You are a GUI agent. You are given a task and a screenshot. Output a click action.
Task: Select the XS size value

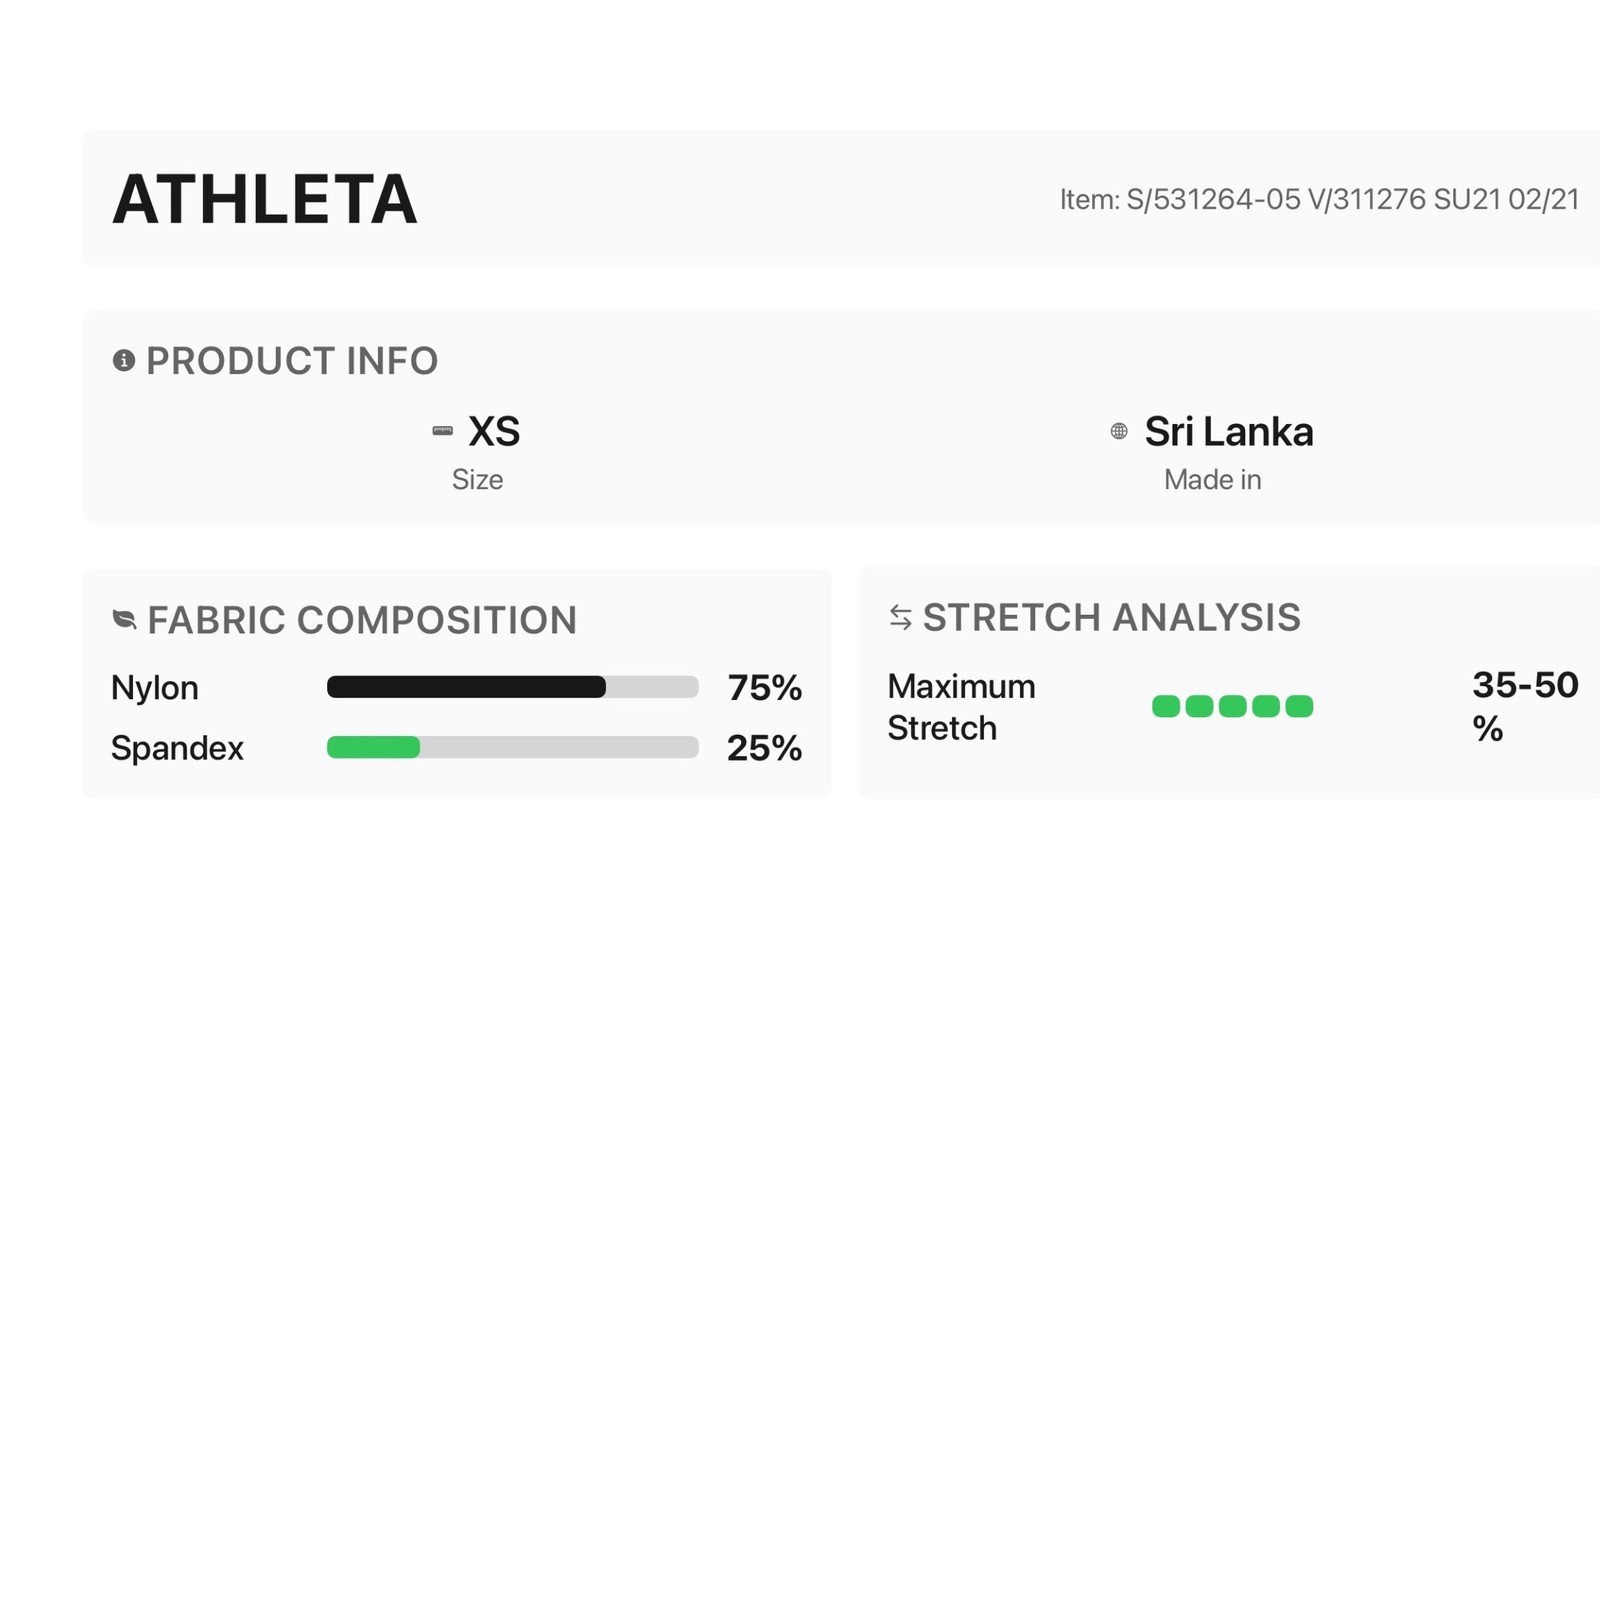pos(494,432)
